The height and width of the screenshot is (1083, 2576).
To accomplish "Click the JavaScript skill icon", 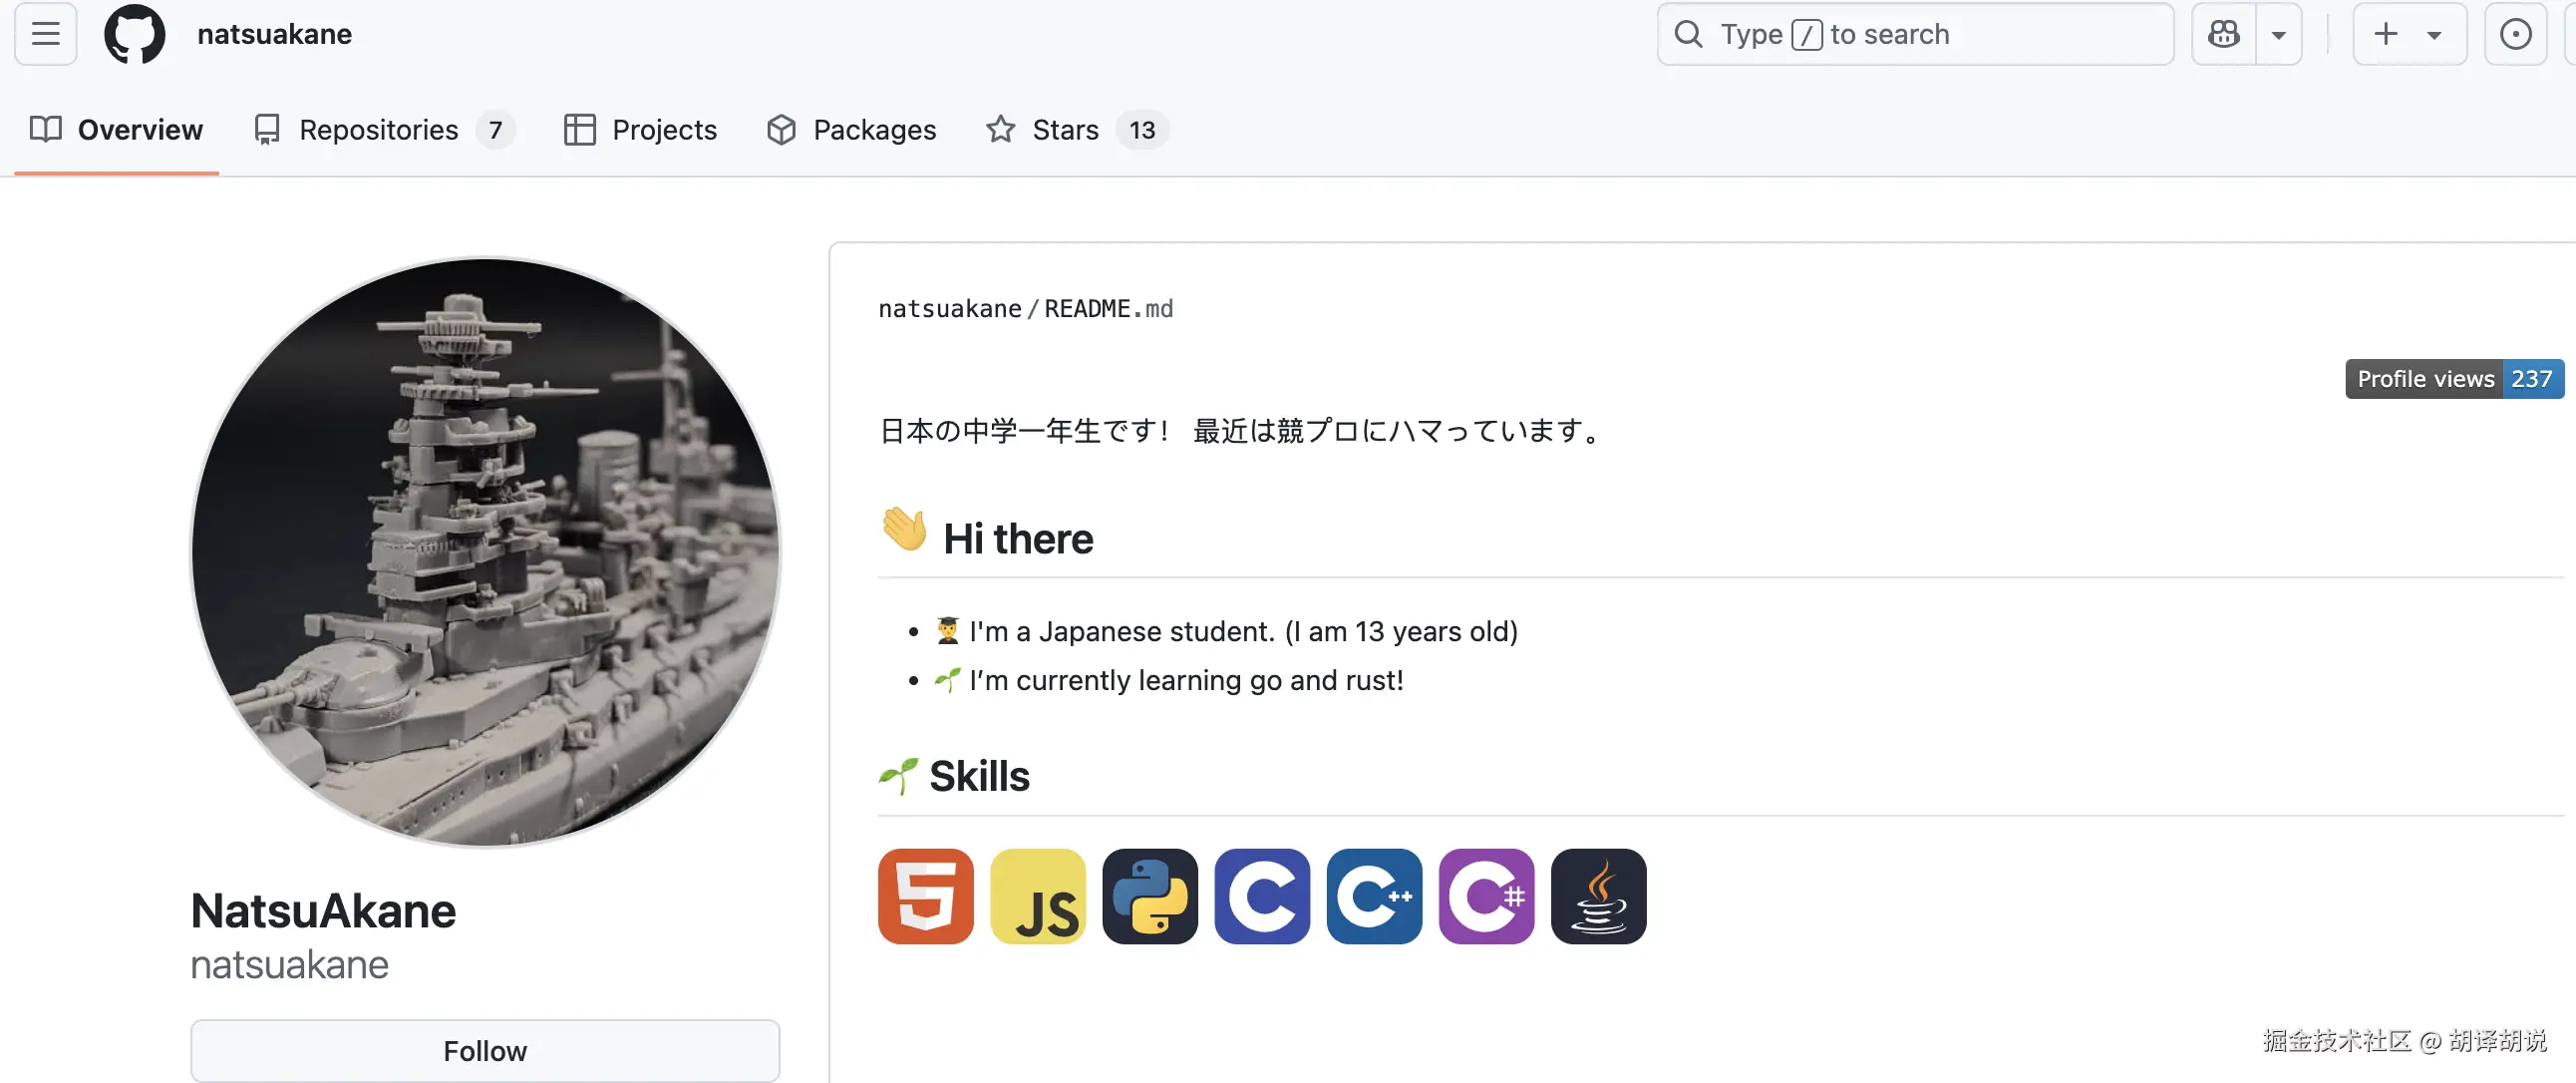I will coord(1037,896).
